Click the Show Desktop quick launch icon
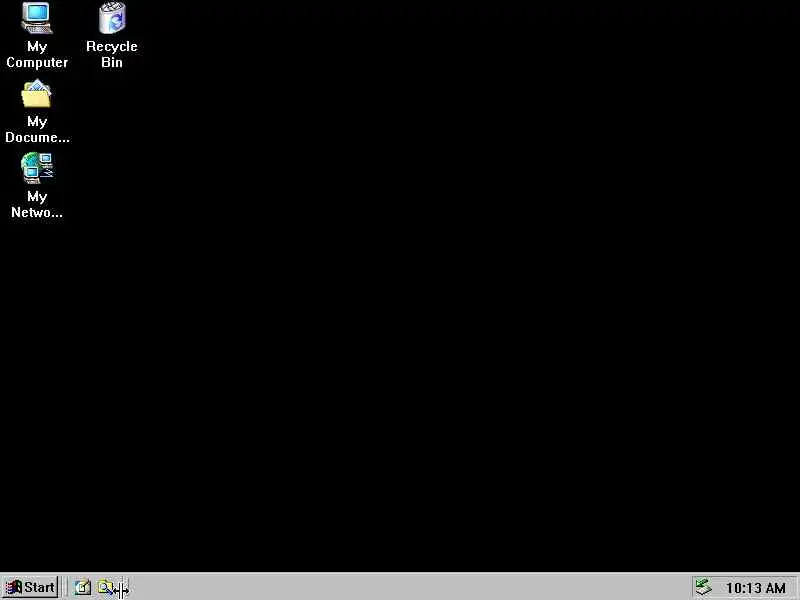 coord(83,588)
